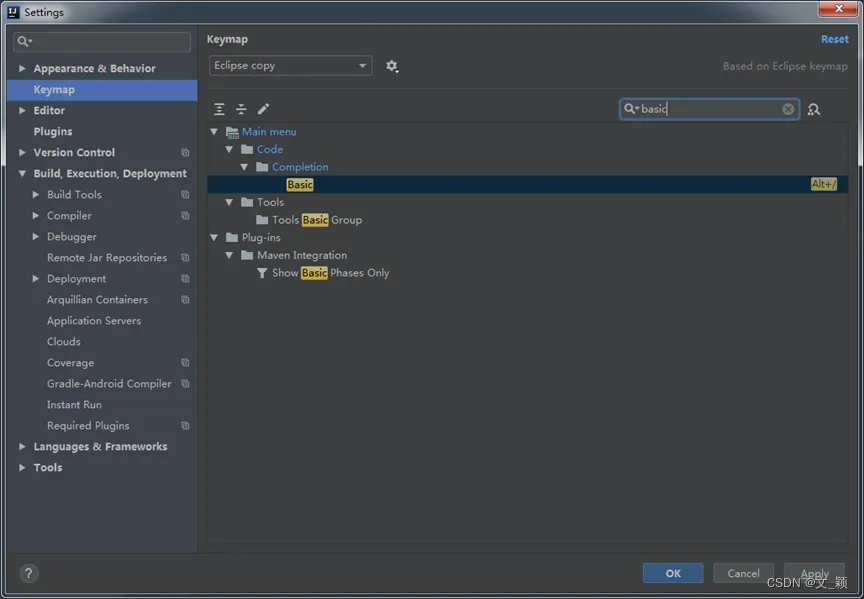Collapse the Main menu tree node
This screenshot has width=864, height=599.
[x=214, y=132]
